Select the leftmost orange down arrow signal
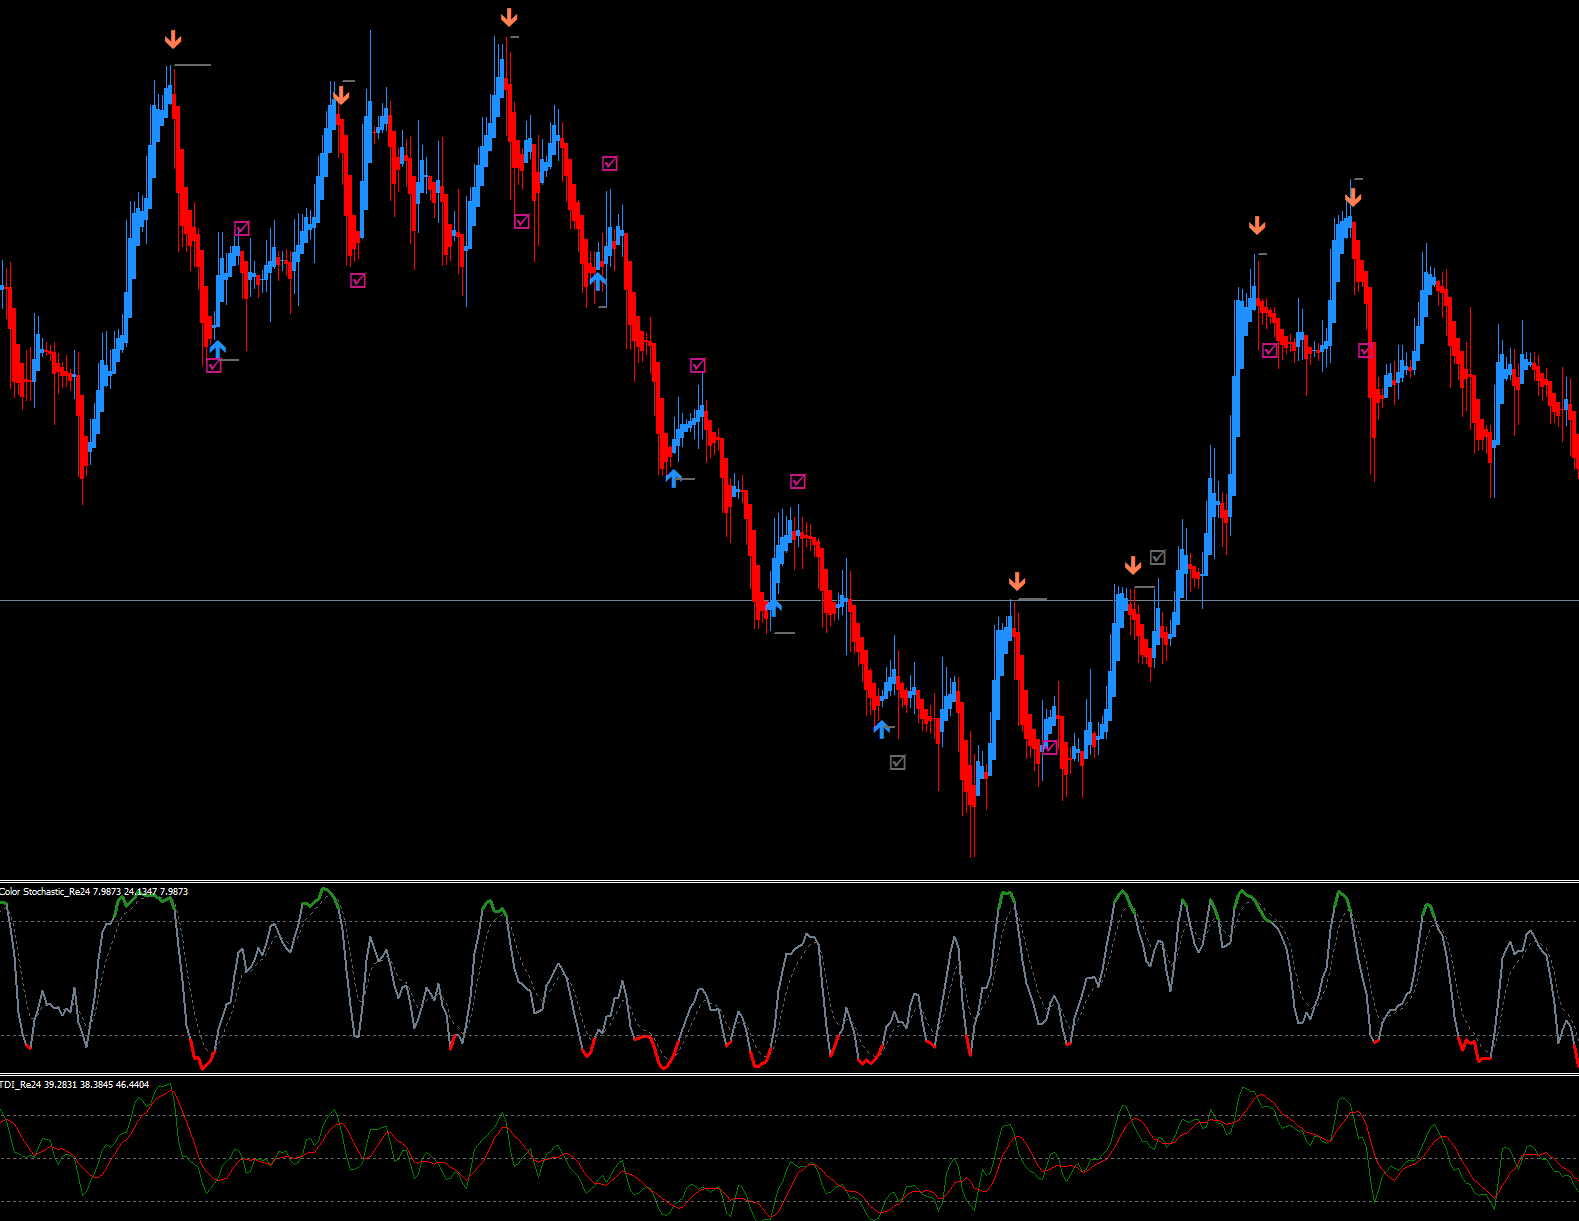Screen dimensions: 1579x1221 click(x=173, y=40)
